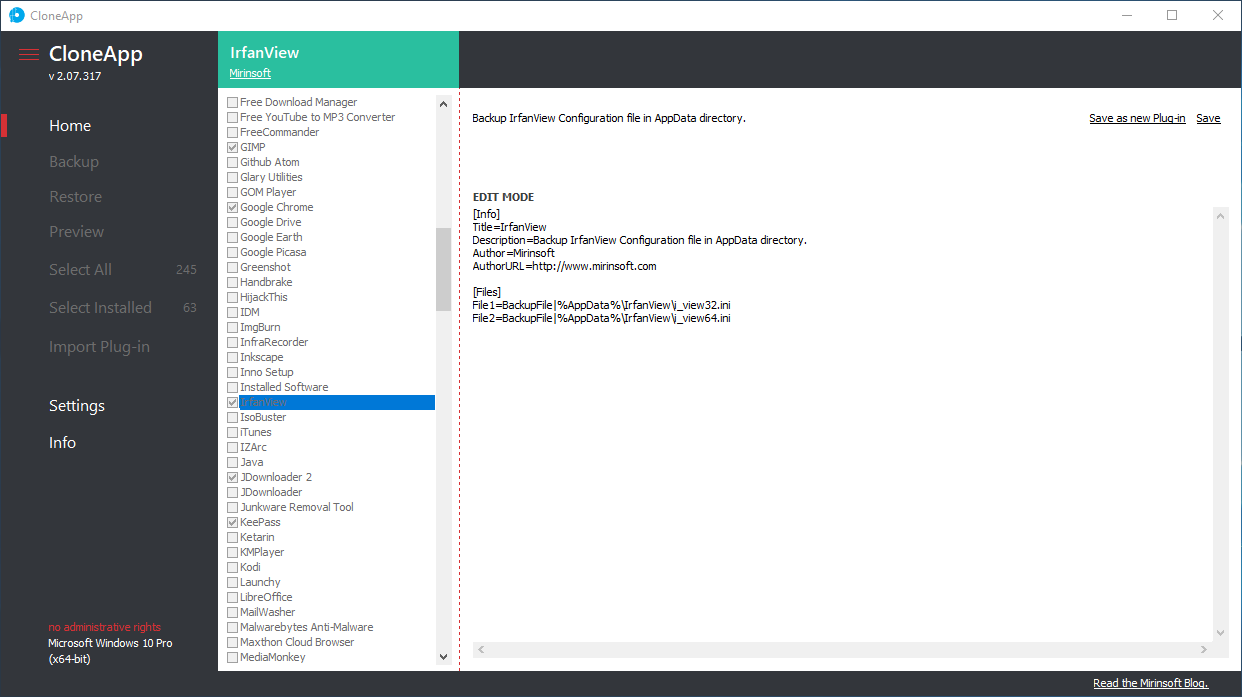Click the CloneApp logo in title bar
Viewport: 1242px width, 697px height.
coord(16,15)
